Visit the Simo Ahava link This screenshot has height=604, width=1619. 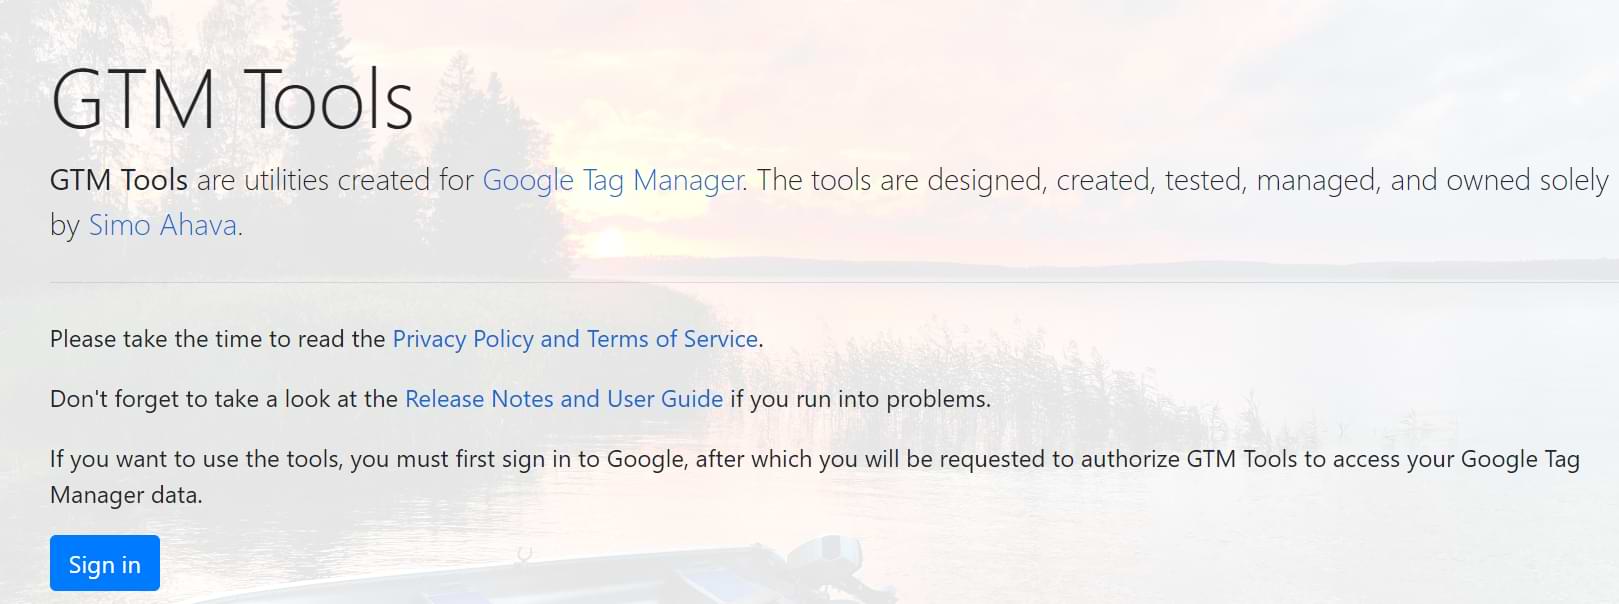(163, 226)
